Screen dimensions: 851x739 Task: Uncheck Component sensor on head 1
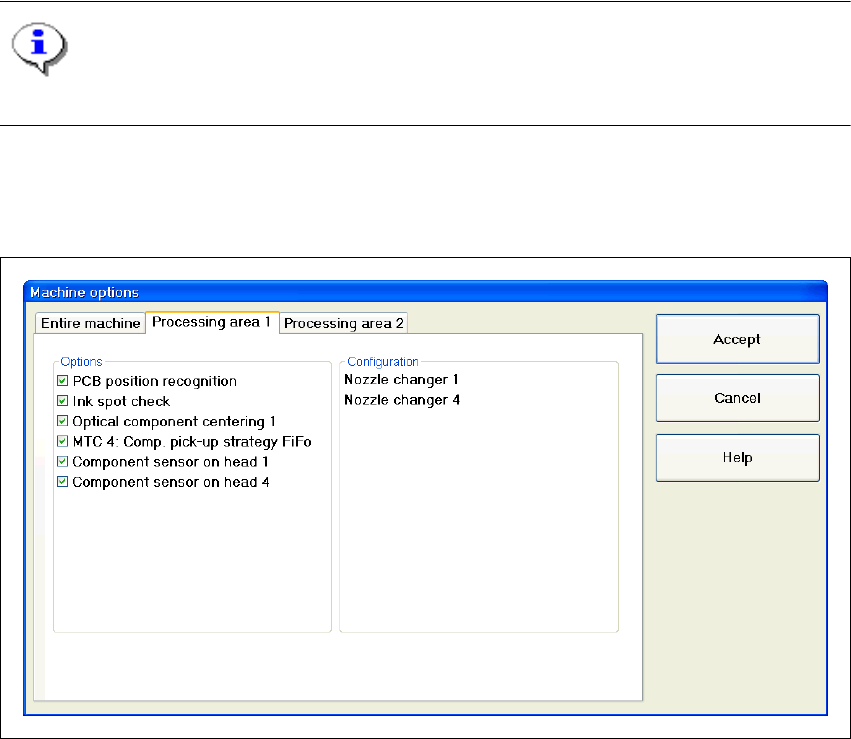click(63, 462)
